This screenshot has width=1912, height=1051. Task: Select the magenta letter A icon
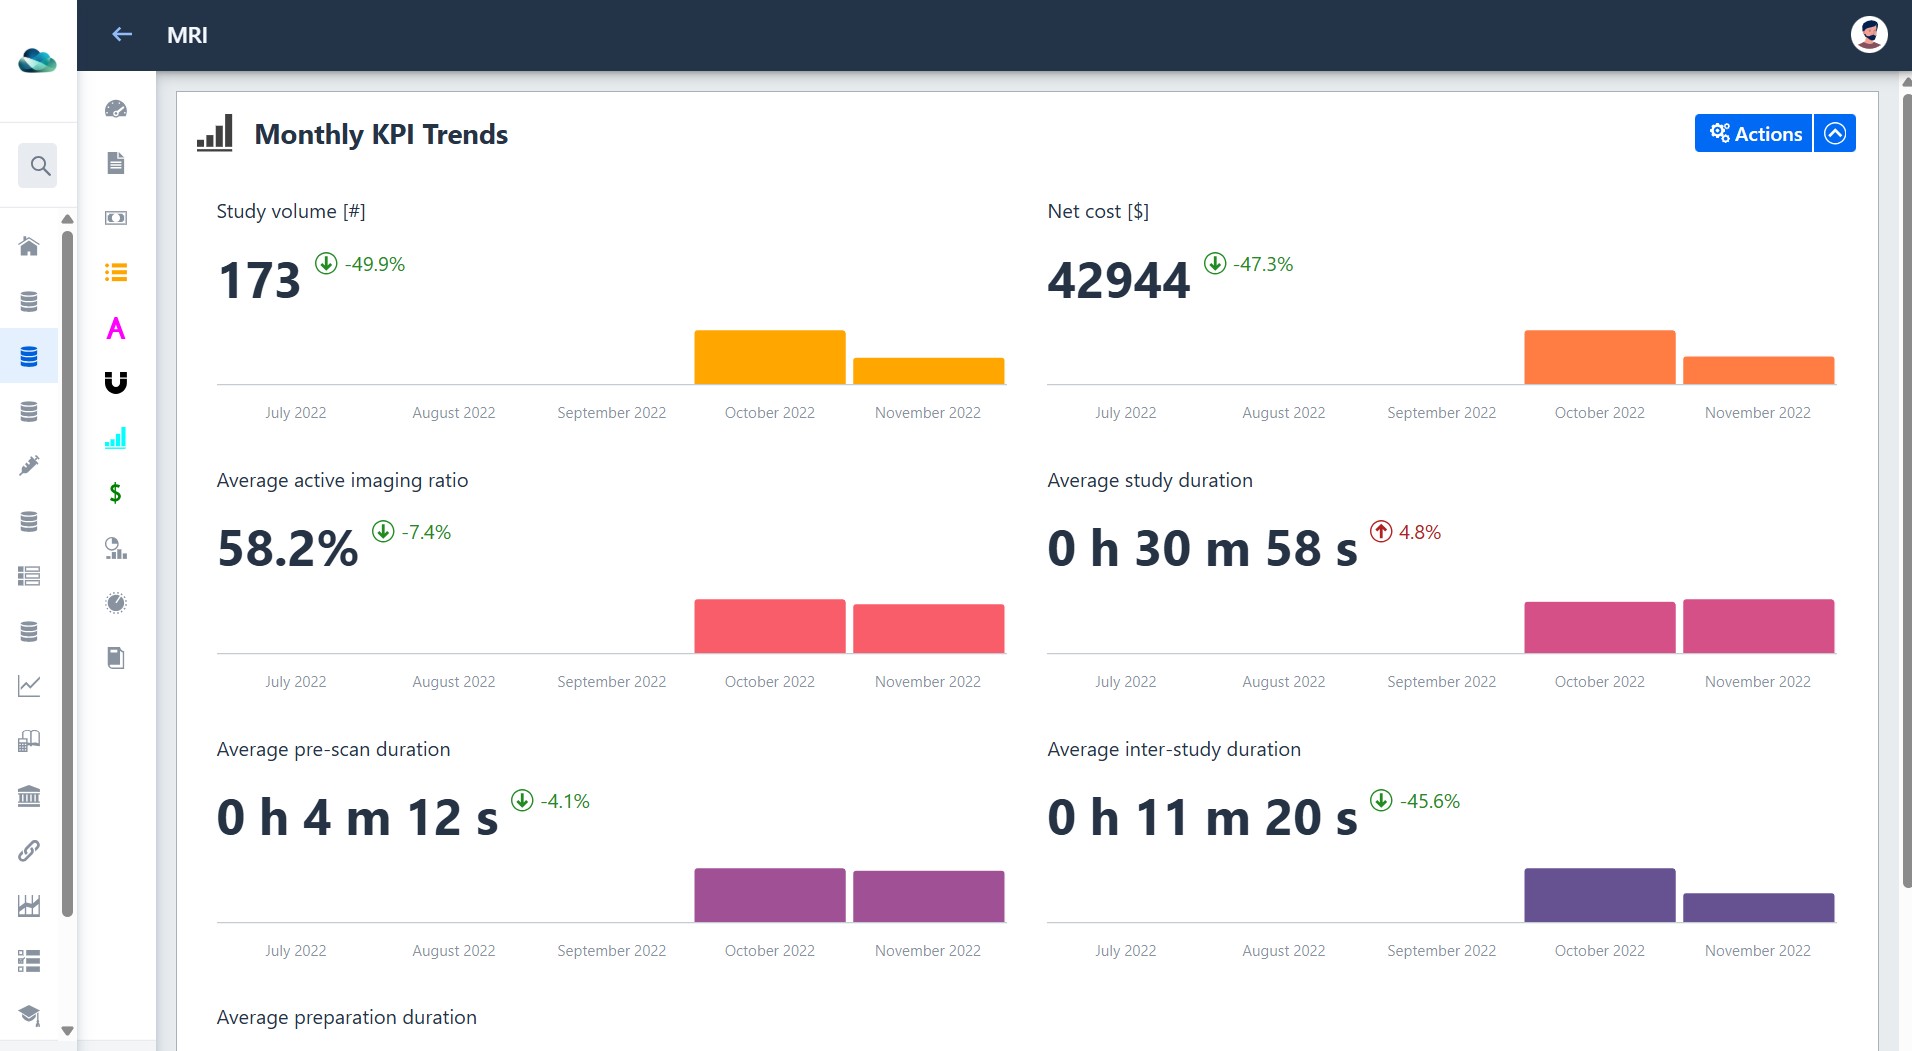(116, 328)
